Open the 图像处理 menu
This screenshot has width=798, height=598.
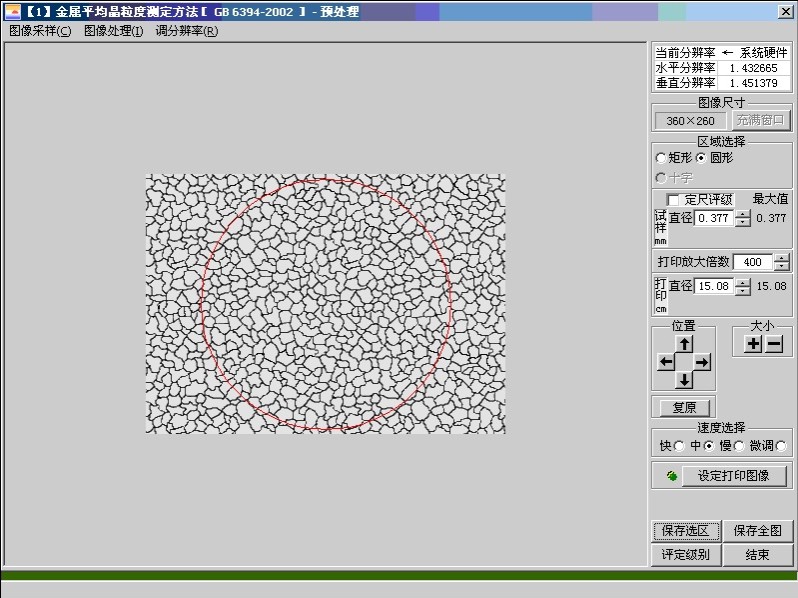113,31
